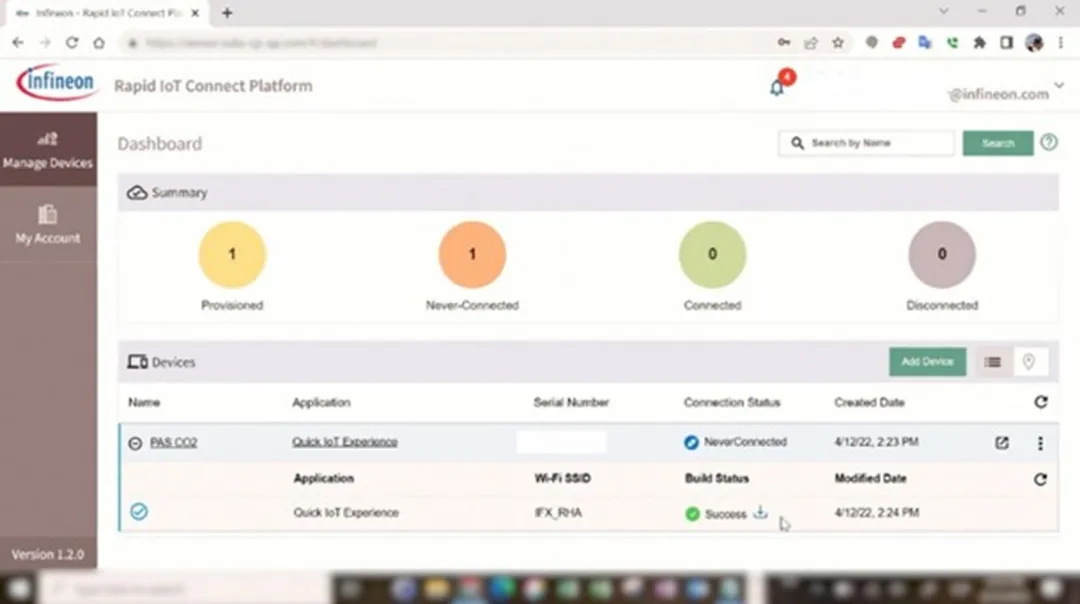
Task: Click the browser address bar
Action: pyautogui.click(x=448, y=43)
